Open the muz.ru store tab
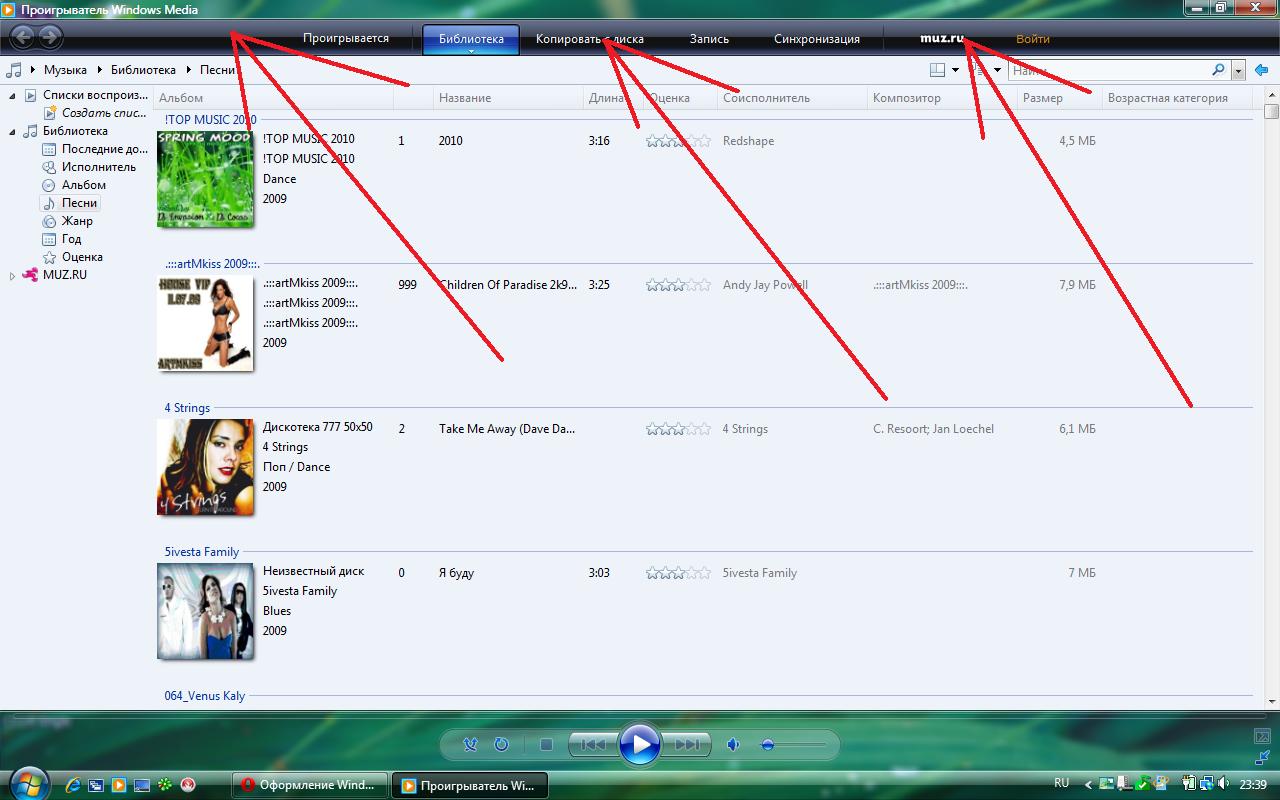The image size is (1280, 800). [942, 39]
